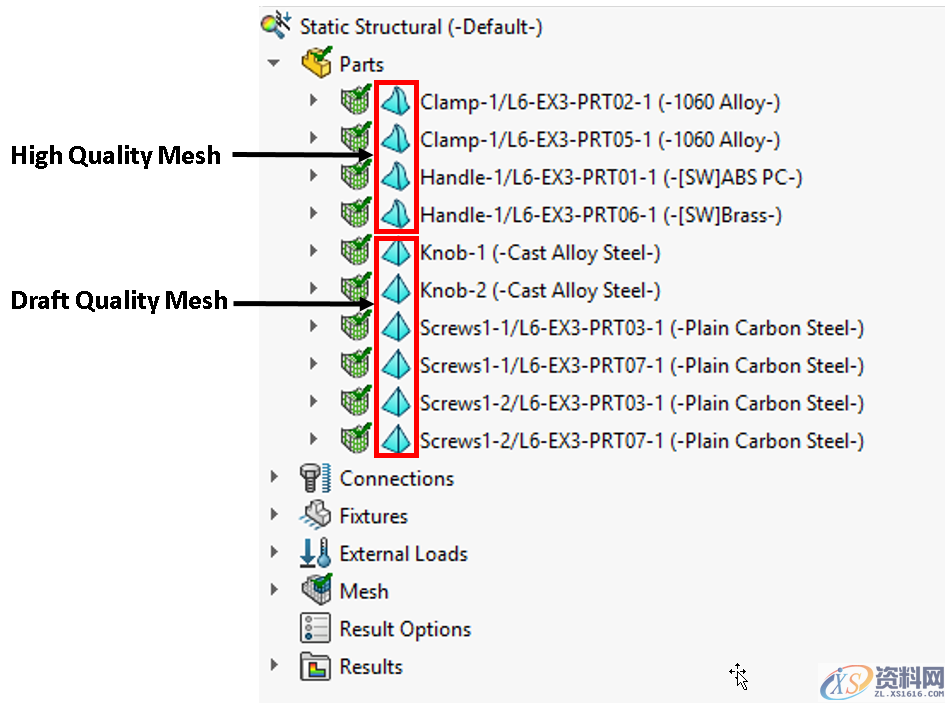The width and height of the screenshot is (952, 707).
Task: Select the Static Structural study icon
Action: (275, 25)
